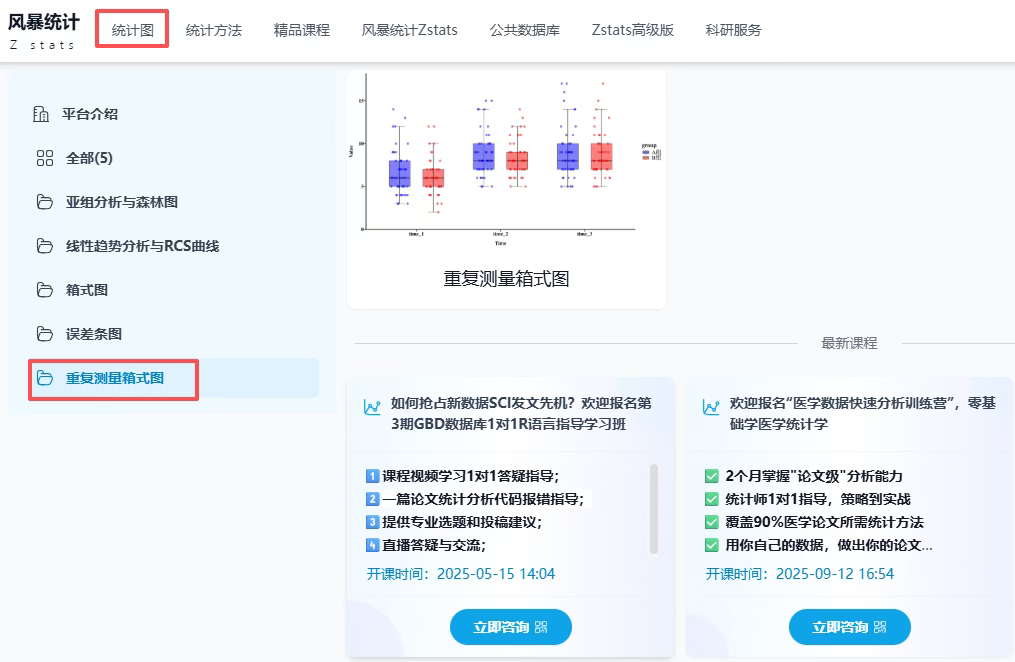The height and width of the screenshot is (662, 1015).
Task: Click the right card's 立即咨询 button
Action: coord(849,627)
